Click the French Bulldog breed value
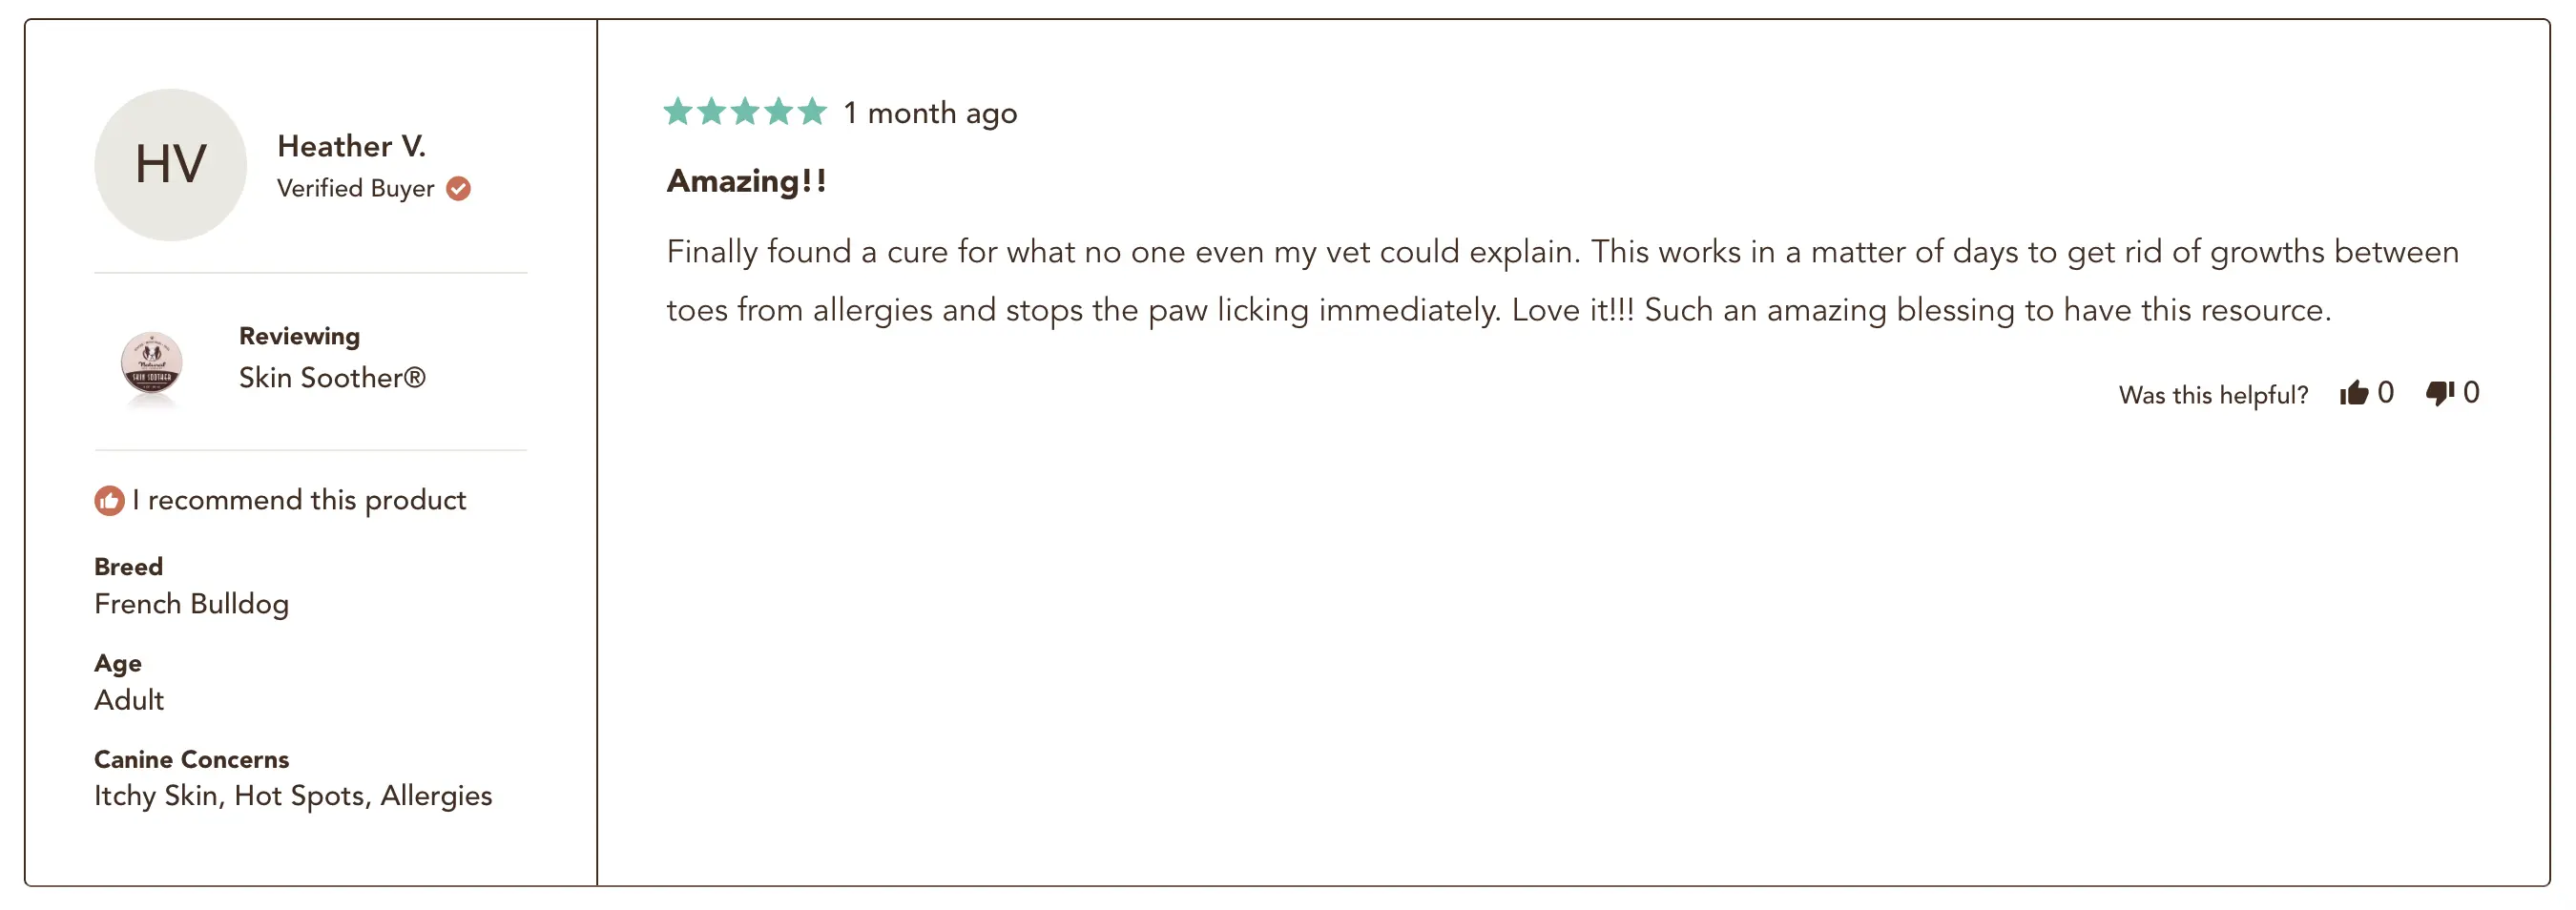2576x910 pixels. [191, 604]
